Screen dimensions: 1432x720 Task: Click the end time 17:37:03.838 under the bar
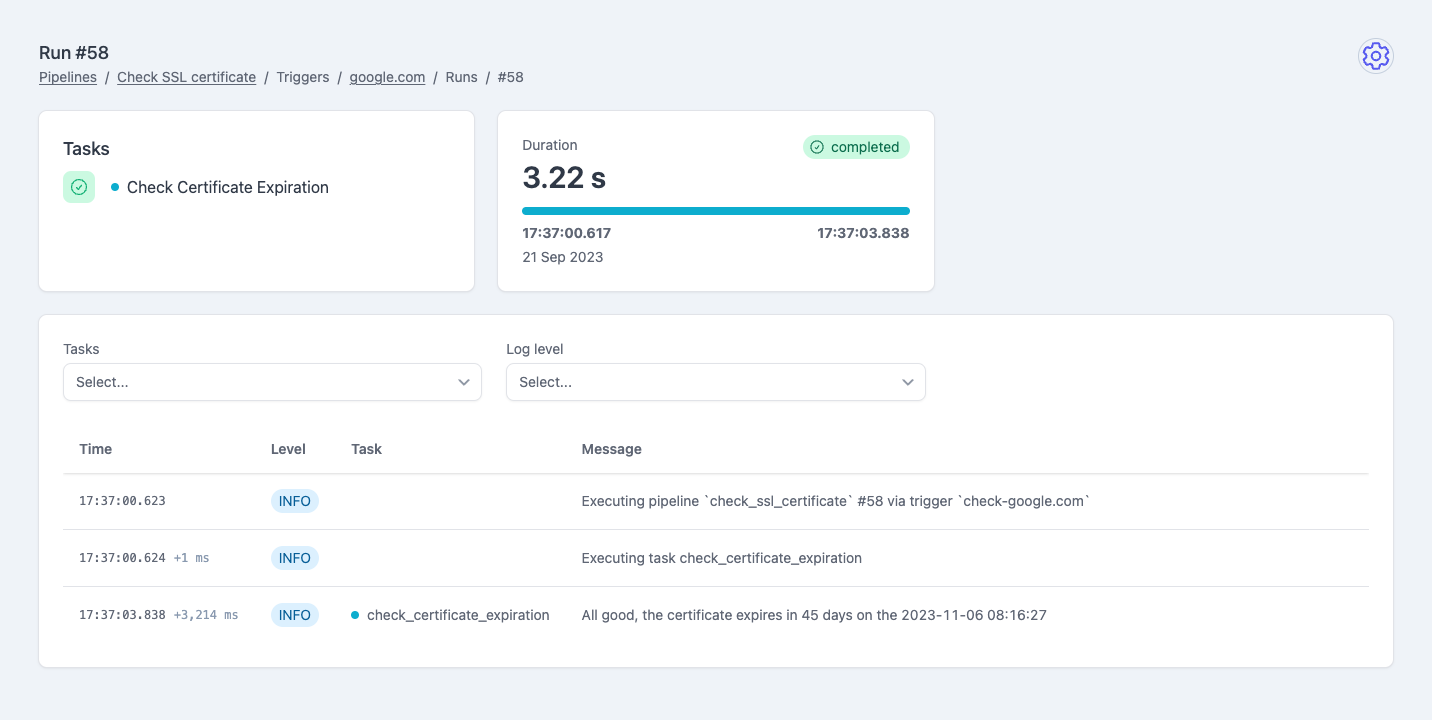point(863,233)
